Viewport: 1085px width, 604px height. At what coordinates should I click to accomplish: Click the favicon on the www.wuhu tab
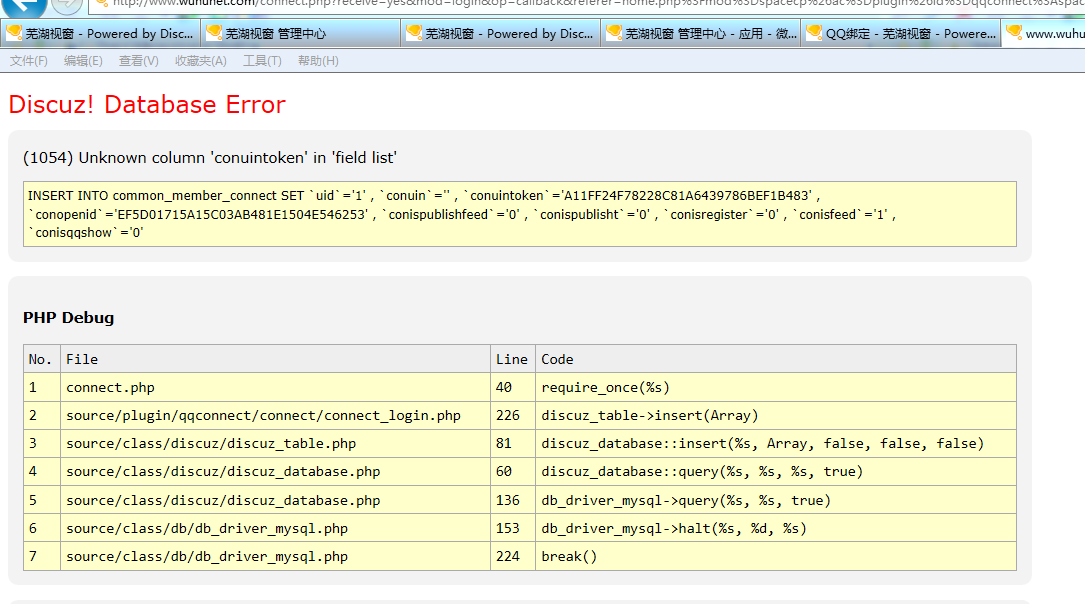pos(1013,33)
